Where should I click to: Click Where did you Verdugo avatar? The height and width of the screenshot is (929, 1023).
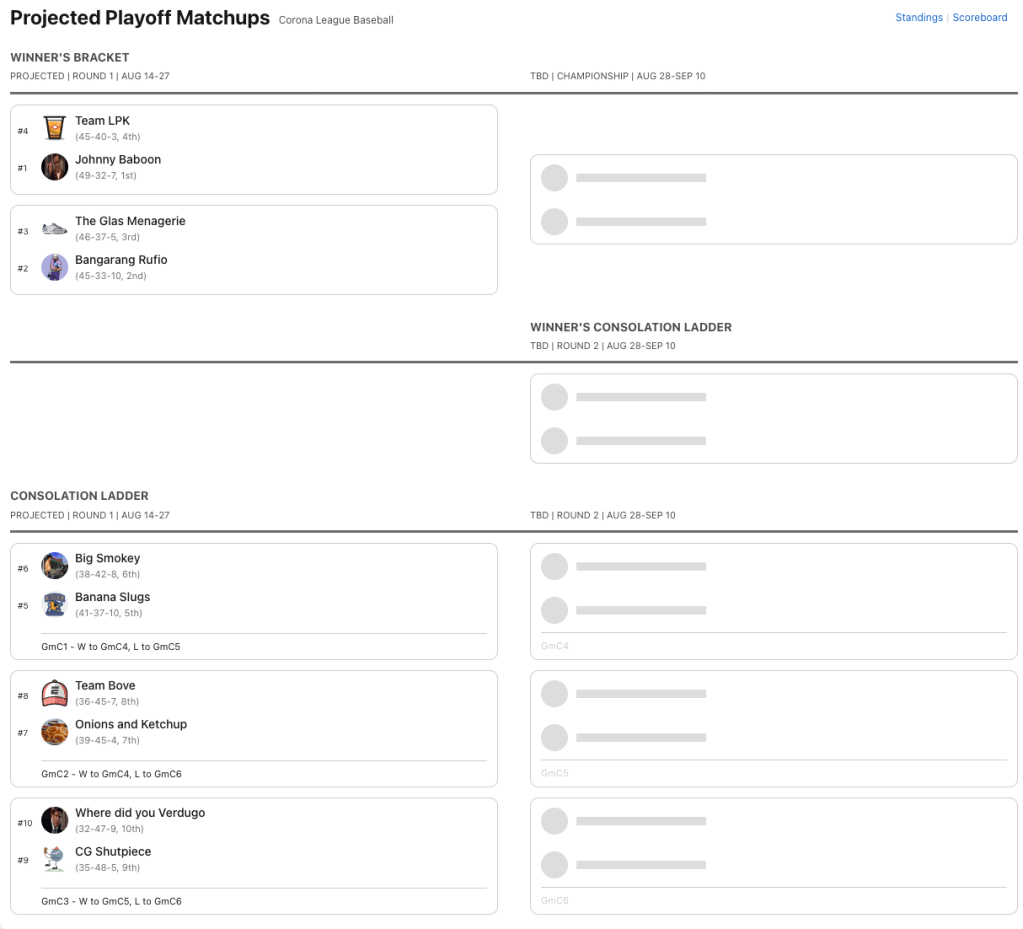(54, 820)
